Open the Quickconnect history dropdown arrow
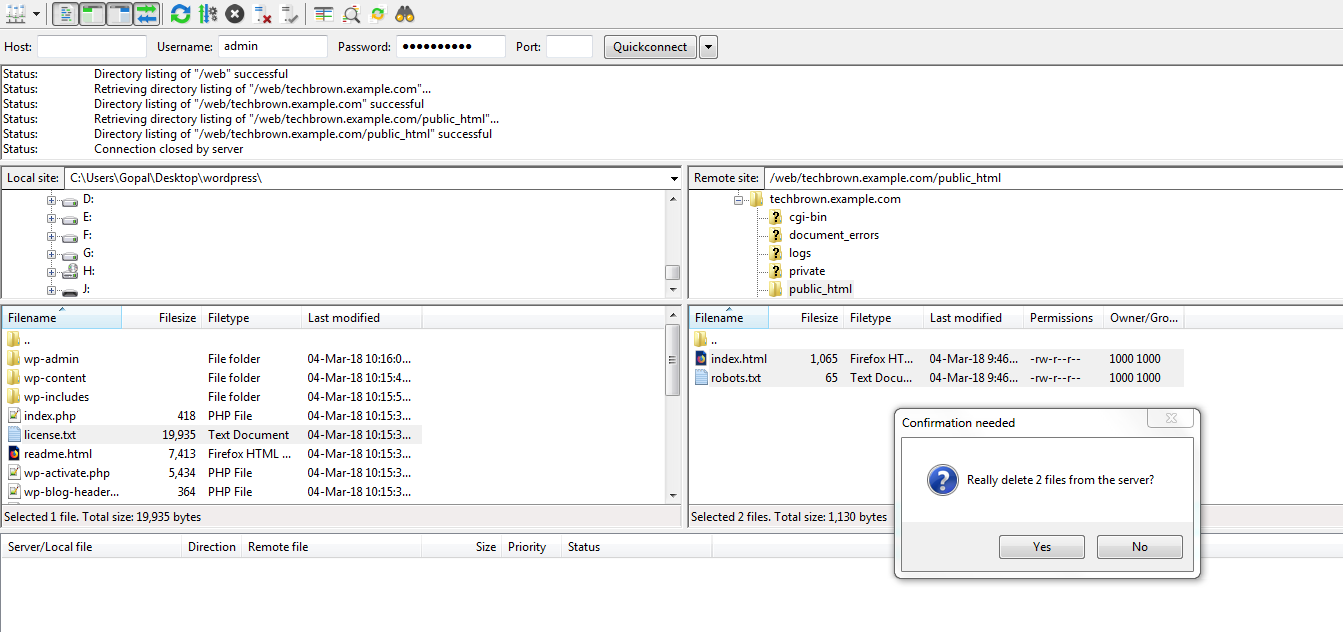This screenshot has width=1343, height=632. coord(708,47)
